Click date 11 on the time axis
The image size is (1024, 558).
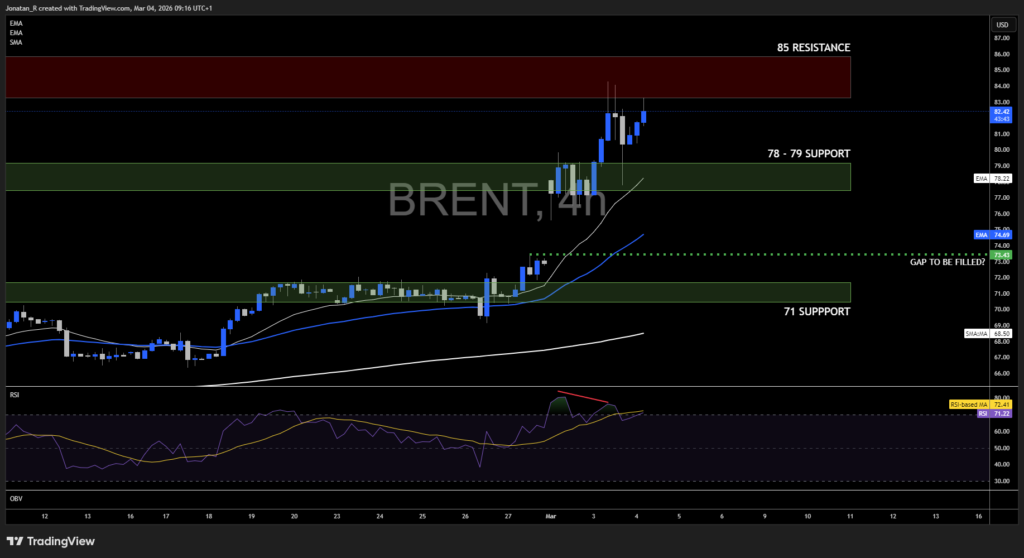[850, 516]
